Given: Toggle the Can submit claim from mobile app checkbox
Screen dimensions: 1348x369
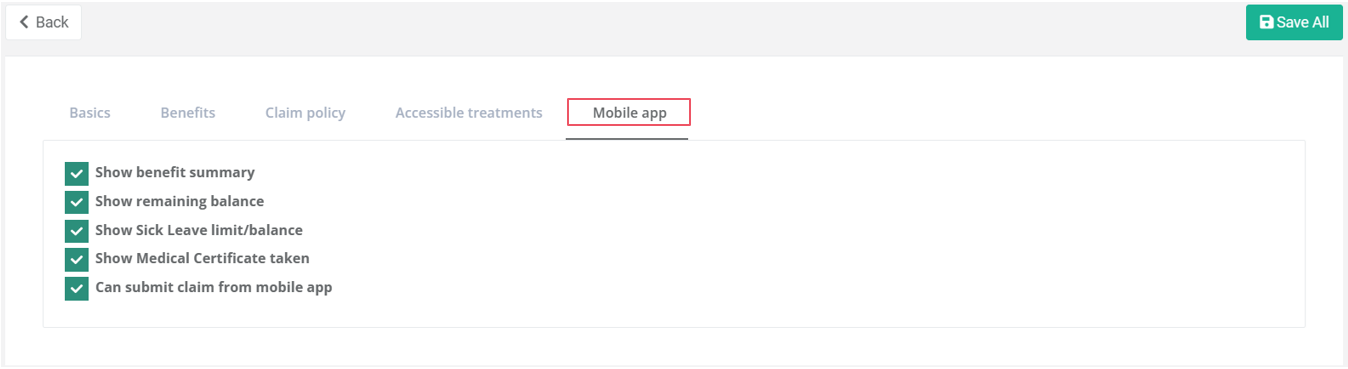Looking at the screenshot, I should pyautogui.click(x=77, y=289).
